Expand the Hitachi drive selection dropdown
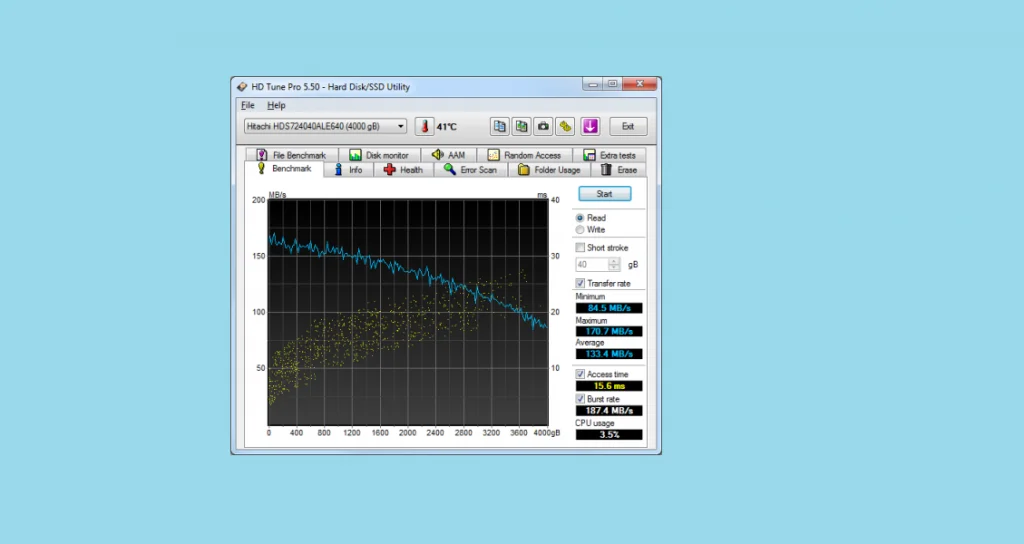Viewport: 1024px width, 544px height. tap(325, 126)
